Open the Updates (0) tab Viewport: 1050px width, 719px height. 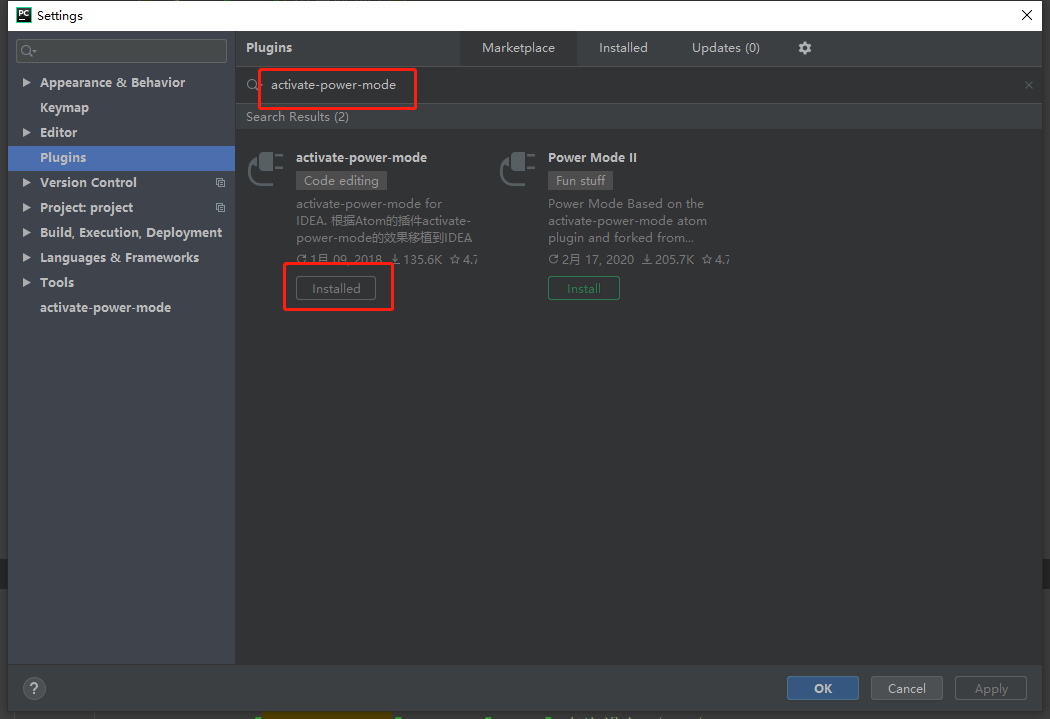tap(725, 47)
